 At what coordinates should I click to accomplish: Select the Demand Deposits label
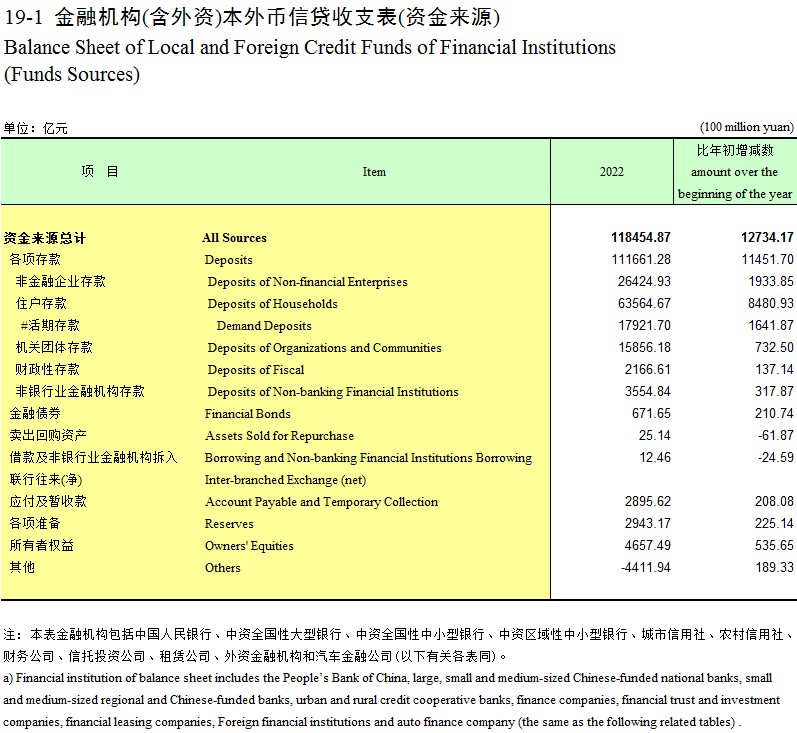pos(264,326)
